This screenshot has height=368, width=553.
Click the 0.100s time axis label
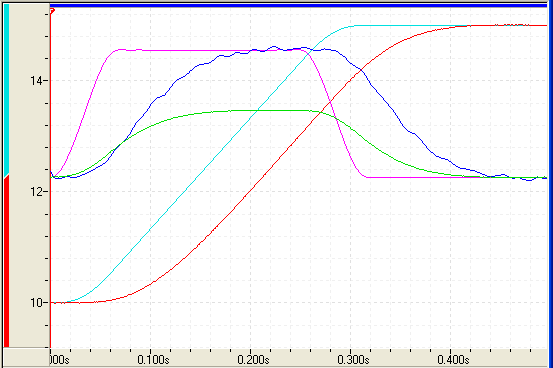click(x=153, y=360)
